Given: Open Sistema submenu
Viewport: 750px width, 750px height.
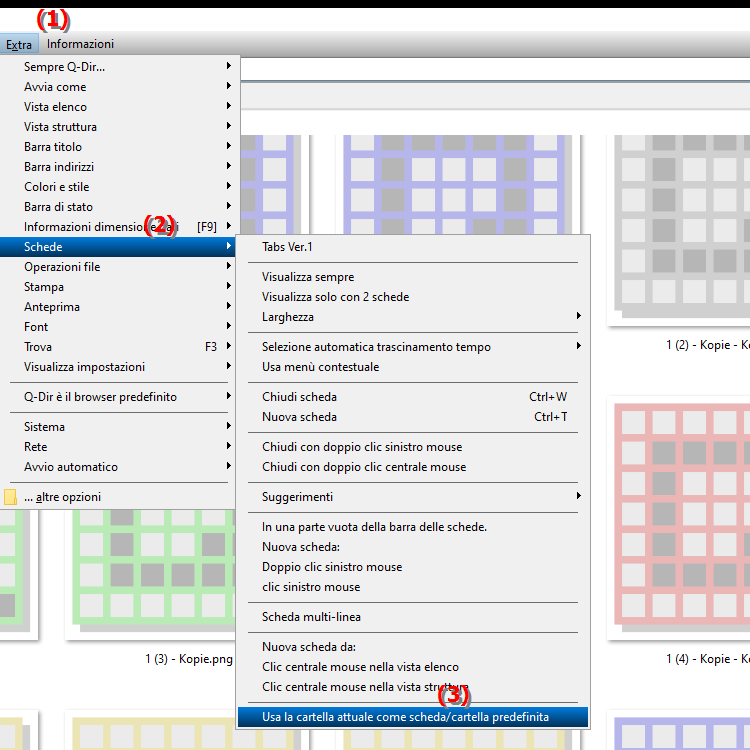Looking at the screenshot, I should pos(118,427).
